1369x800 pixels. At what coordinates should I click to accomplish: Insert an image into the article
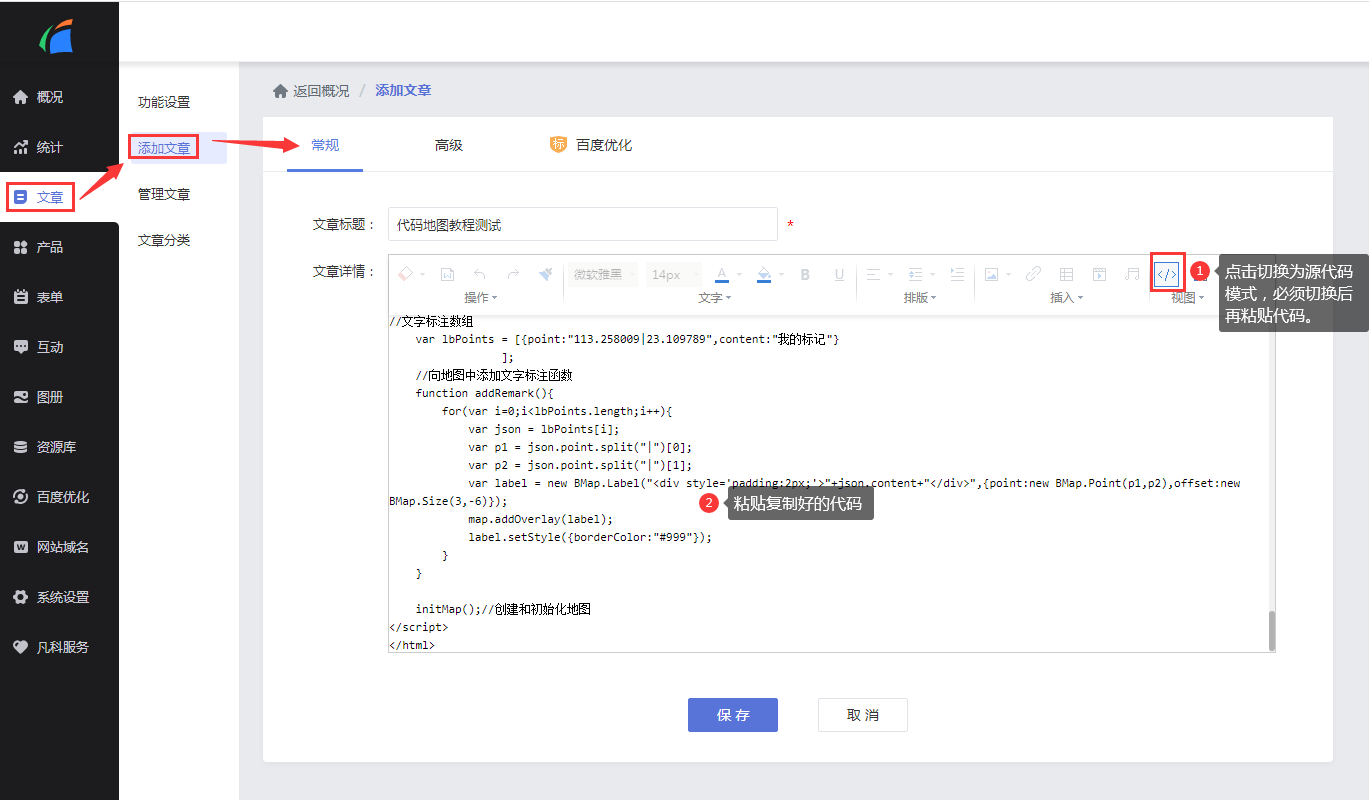coord(990,272)
